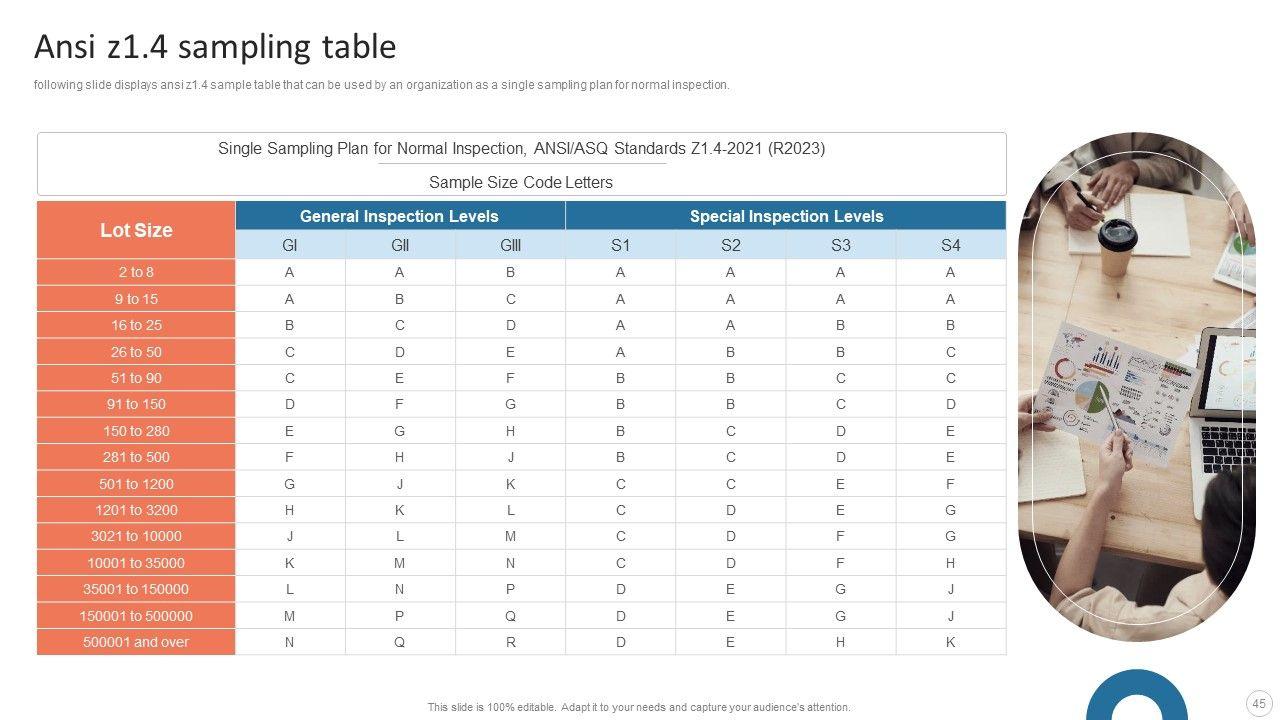Click the R cell in the last row
This screenshot has height=720, width=1280.
510,642
